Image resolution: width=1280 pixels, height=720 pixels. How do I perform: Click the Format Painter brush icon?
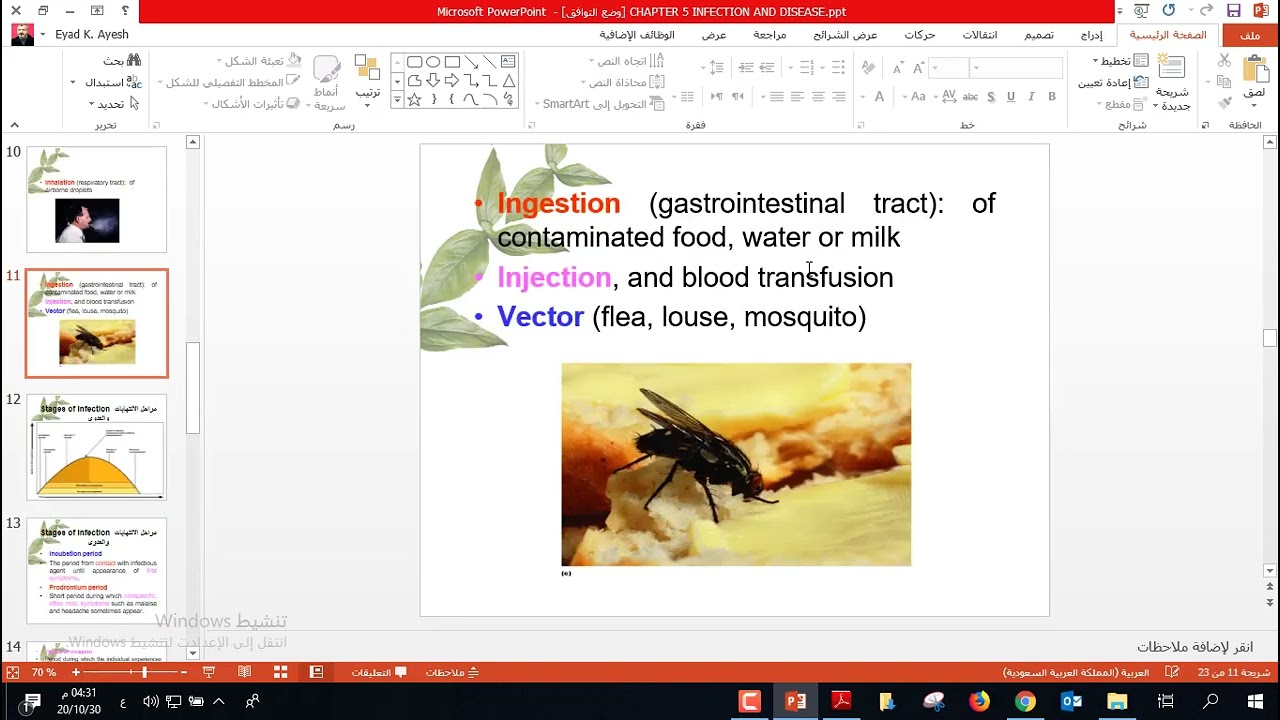tap(1224, 103)
